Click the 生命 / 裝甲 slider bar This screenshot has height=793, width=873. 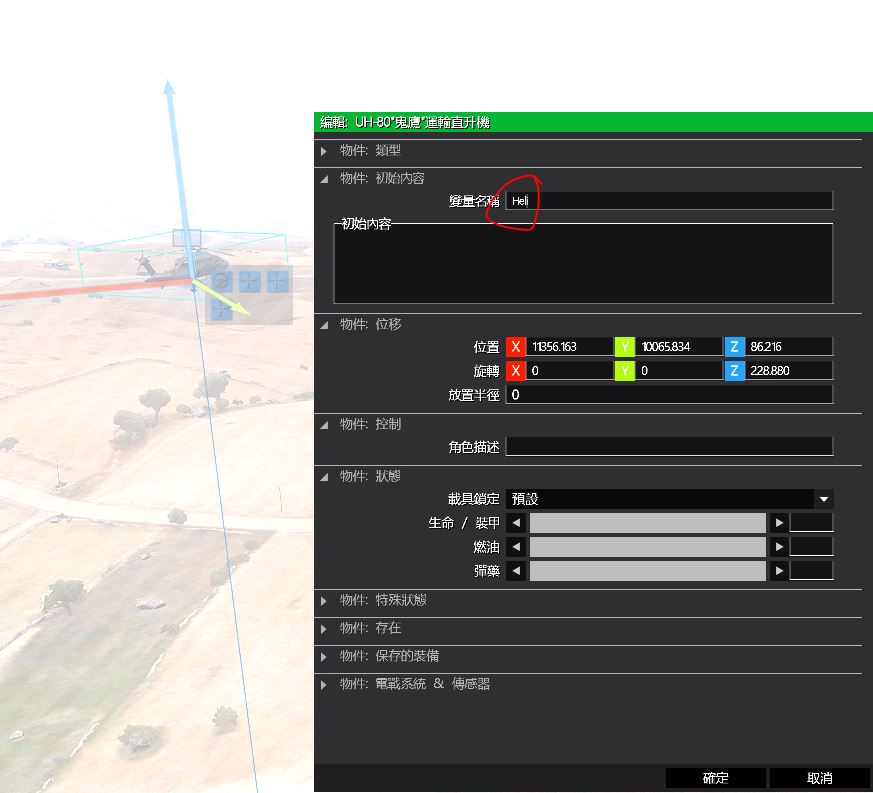[x=648, y=523]
